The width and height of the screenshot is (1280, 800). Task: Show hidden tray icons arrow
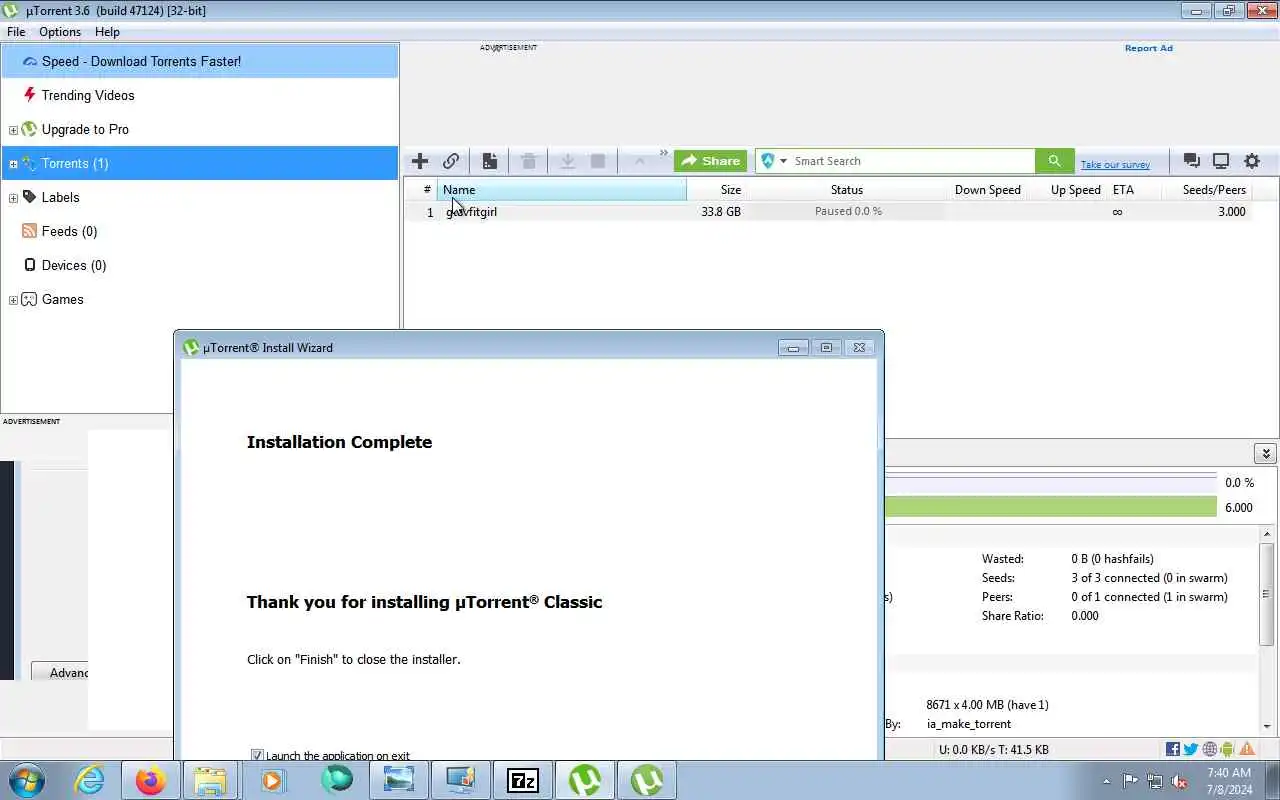coord(1106,782)
